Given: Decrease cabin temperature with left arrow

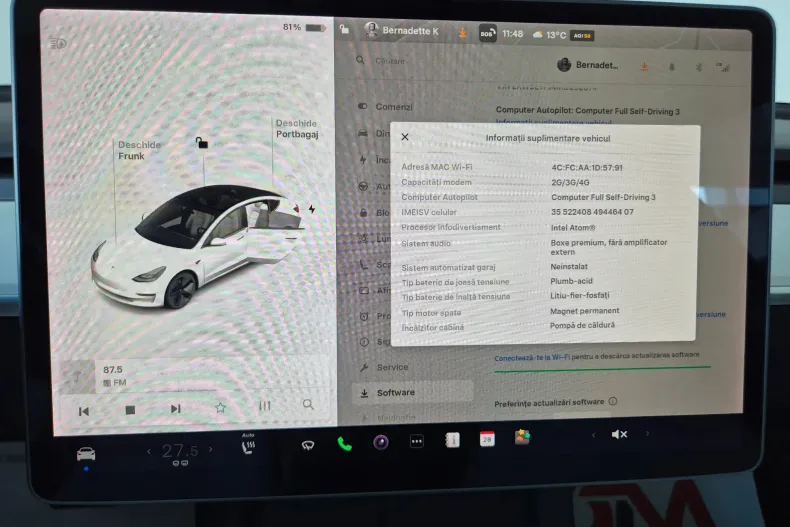Looking at the screenshot, I should coord(149,451).
